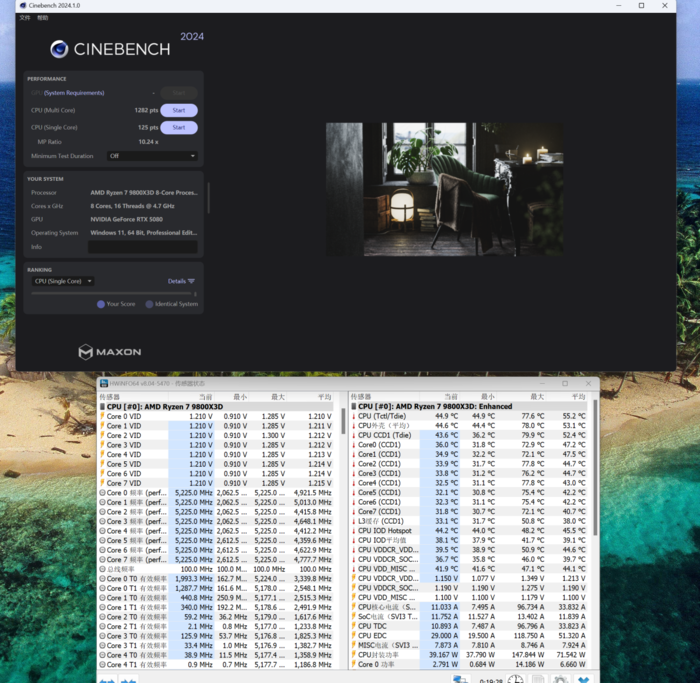The height and width of the screenshot is (683, 700).
Task: Click the AMD Ryzen 7 9800X3D processor text
Action: [144, 193]
